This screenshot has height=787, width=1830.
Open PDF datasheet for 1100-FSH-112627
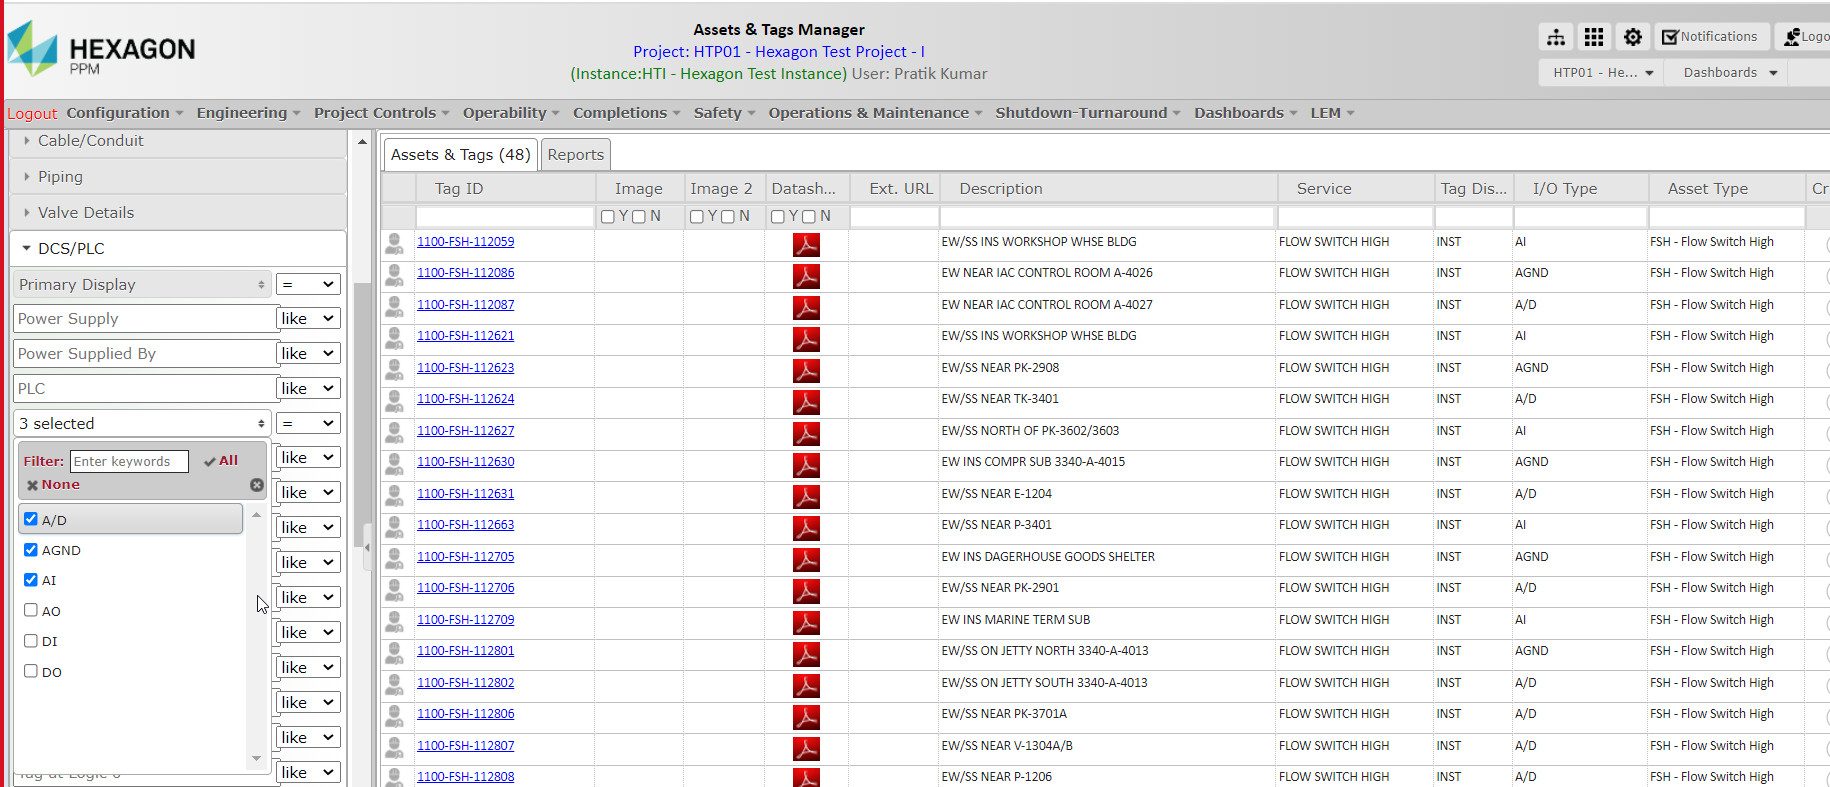tap(806, 434)
